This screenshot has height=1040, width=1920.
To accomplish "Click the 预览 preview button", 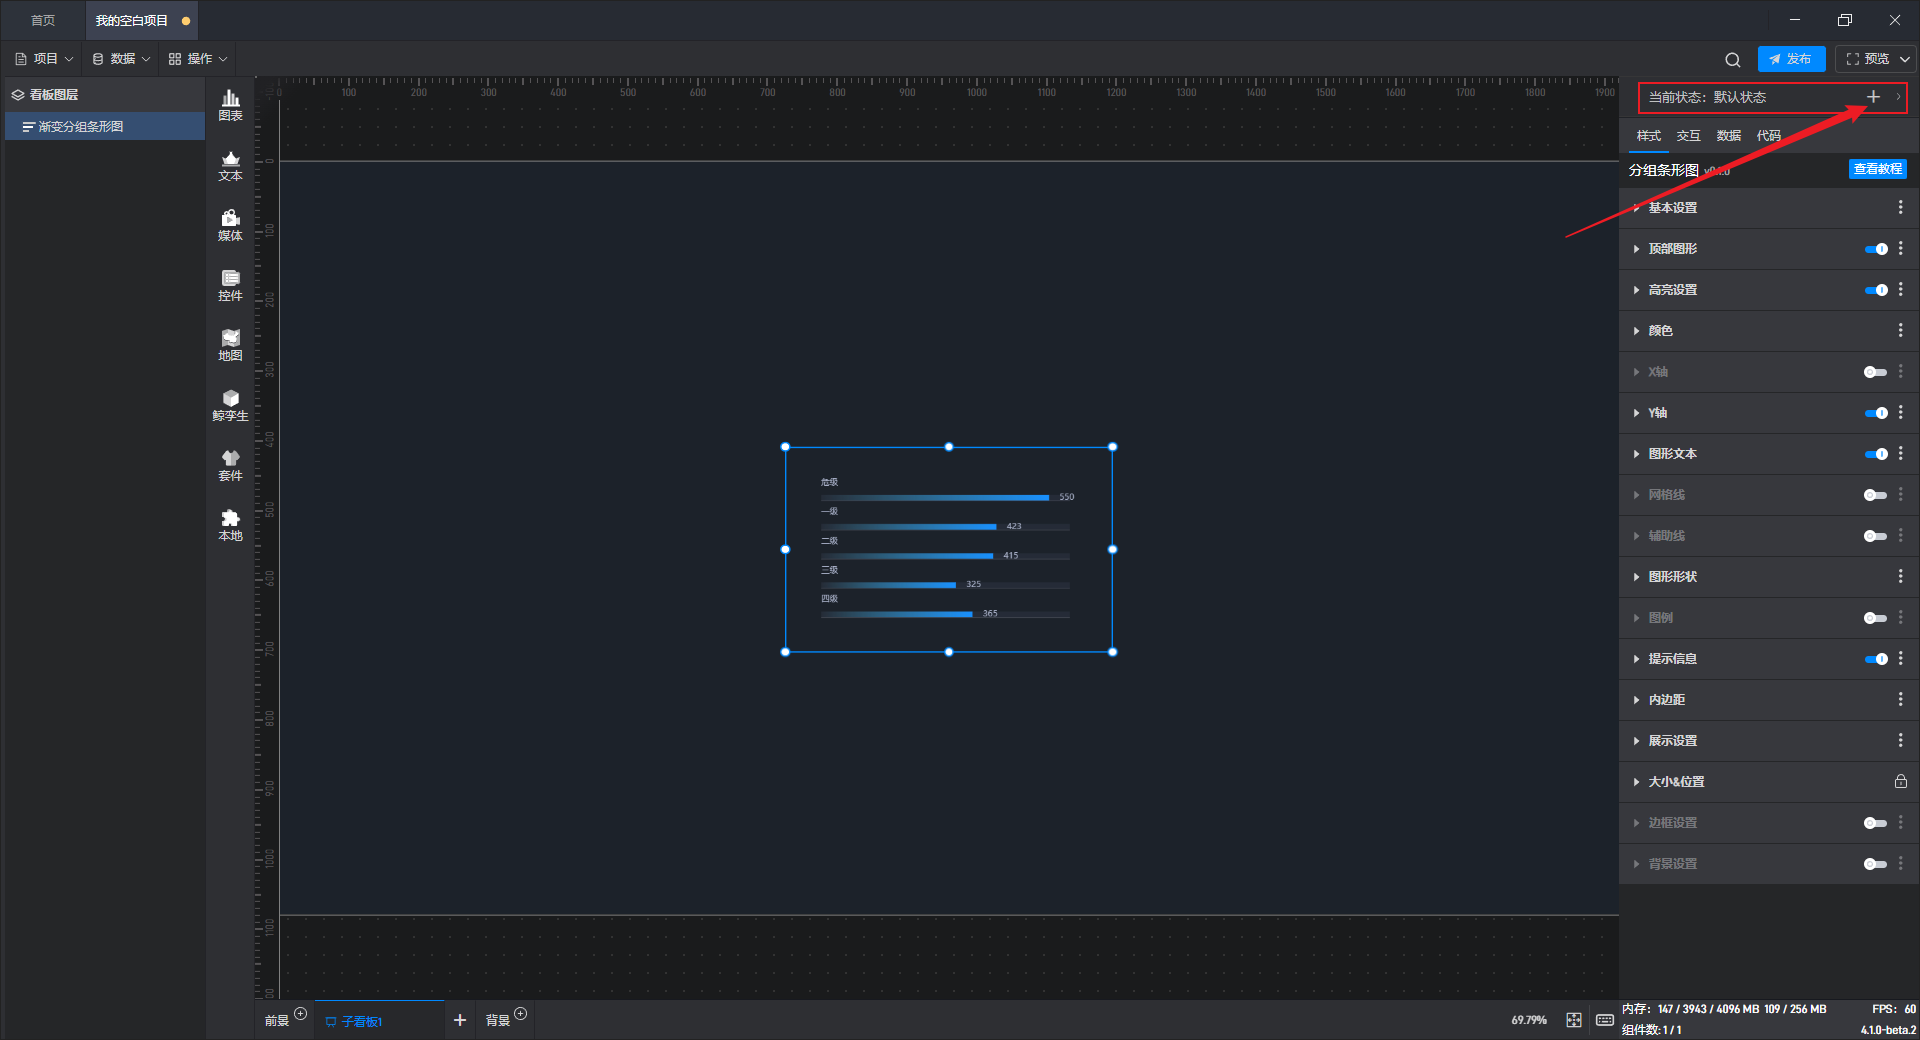I will click(x=1868, y=59).
